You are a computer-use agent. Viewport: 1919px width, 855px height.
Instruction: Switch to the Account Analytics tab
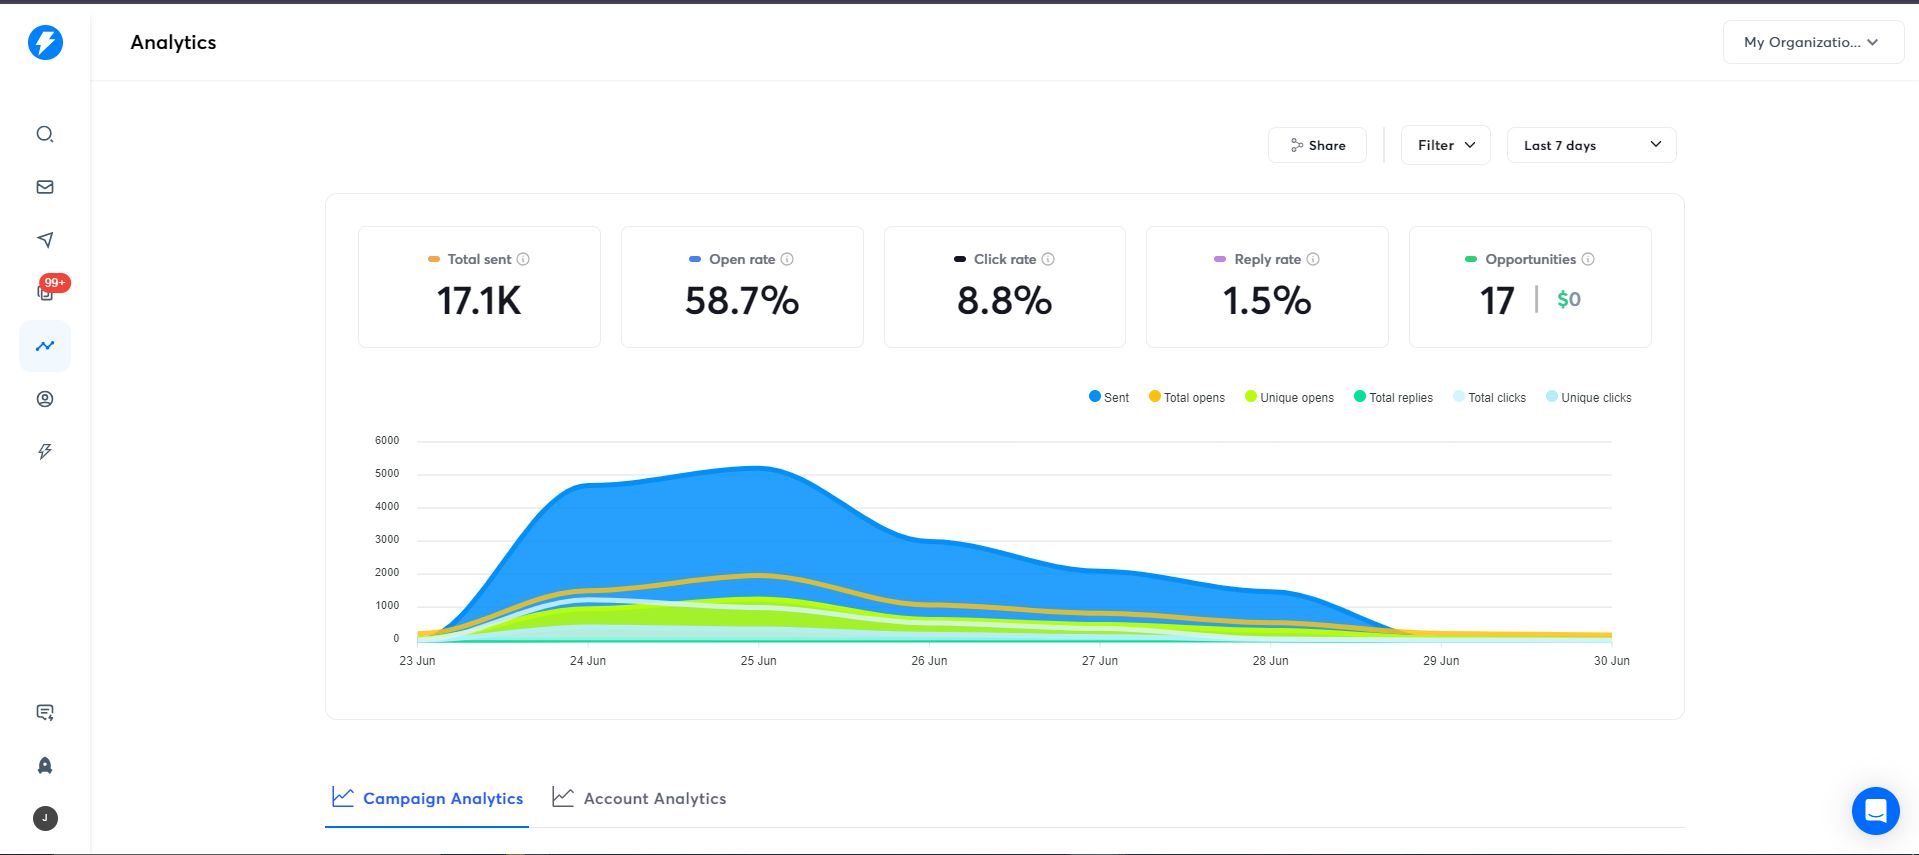click(x=640, y=798)
